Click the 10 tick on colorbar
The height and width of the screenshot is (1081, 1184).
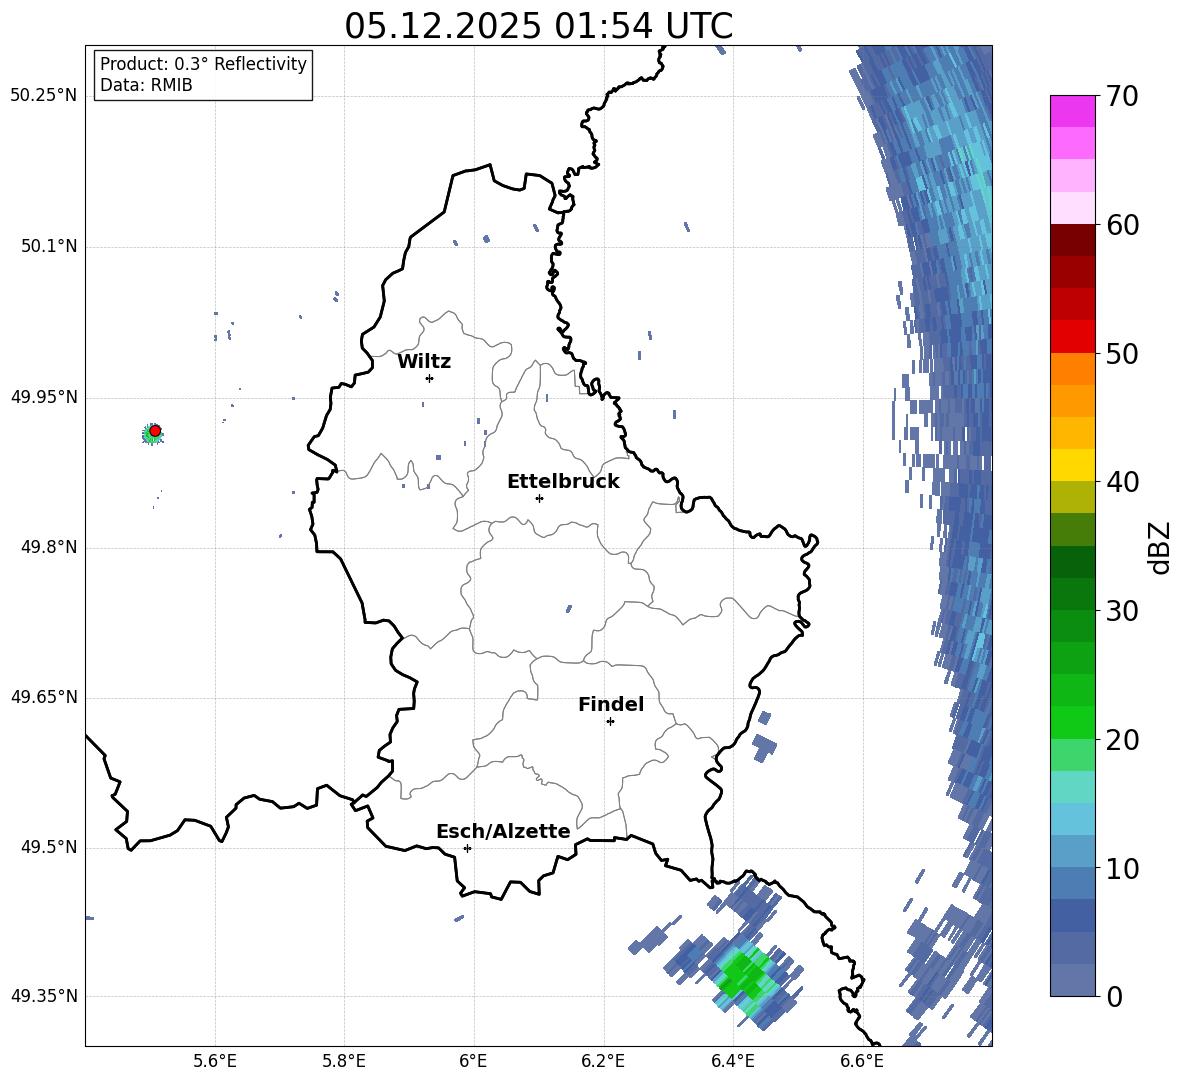(1122, 868)
